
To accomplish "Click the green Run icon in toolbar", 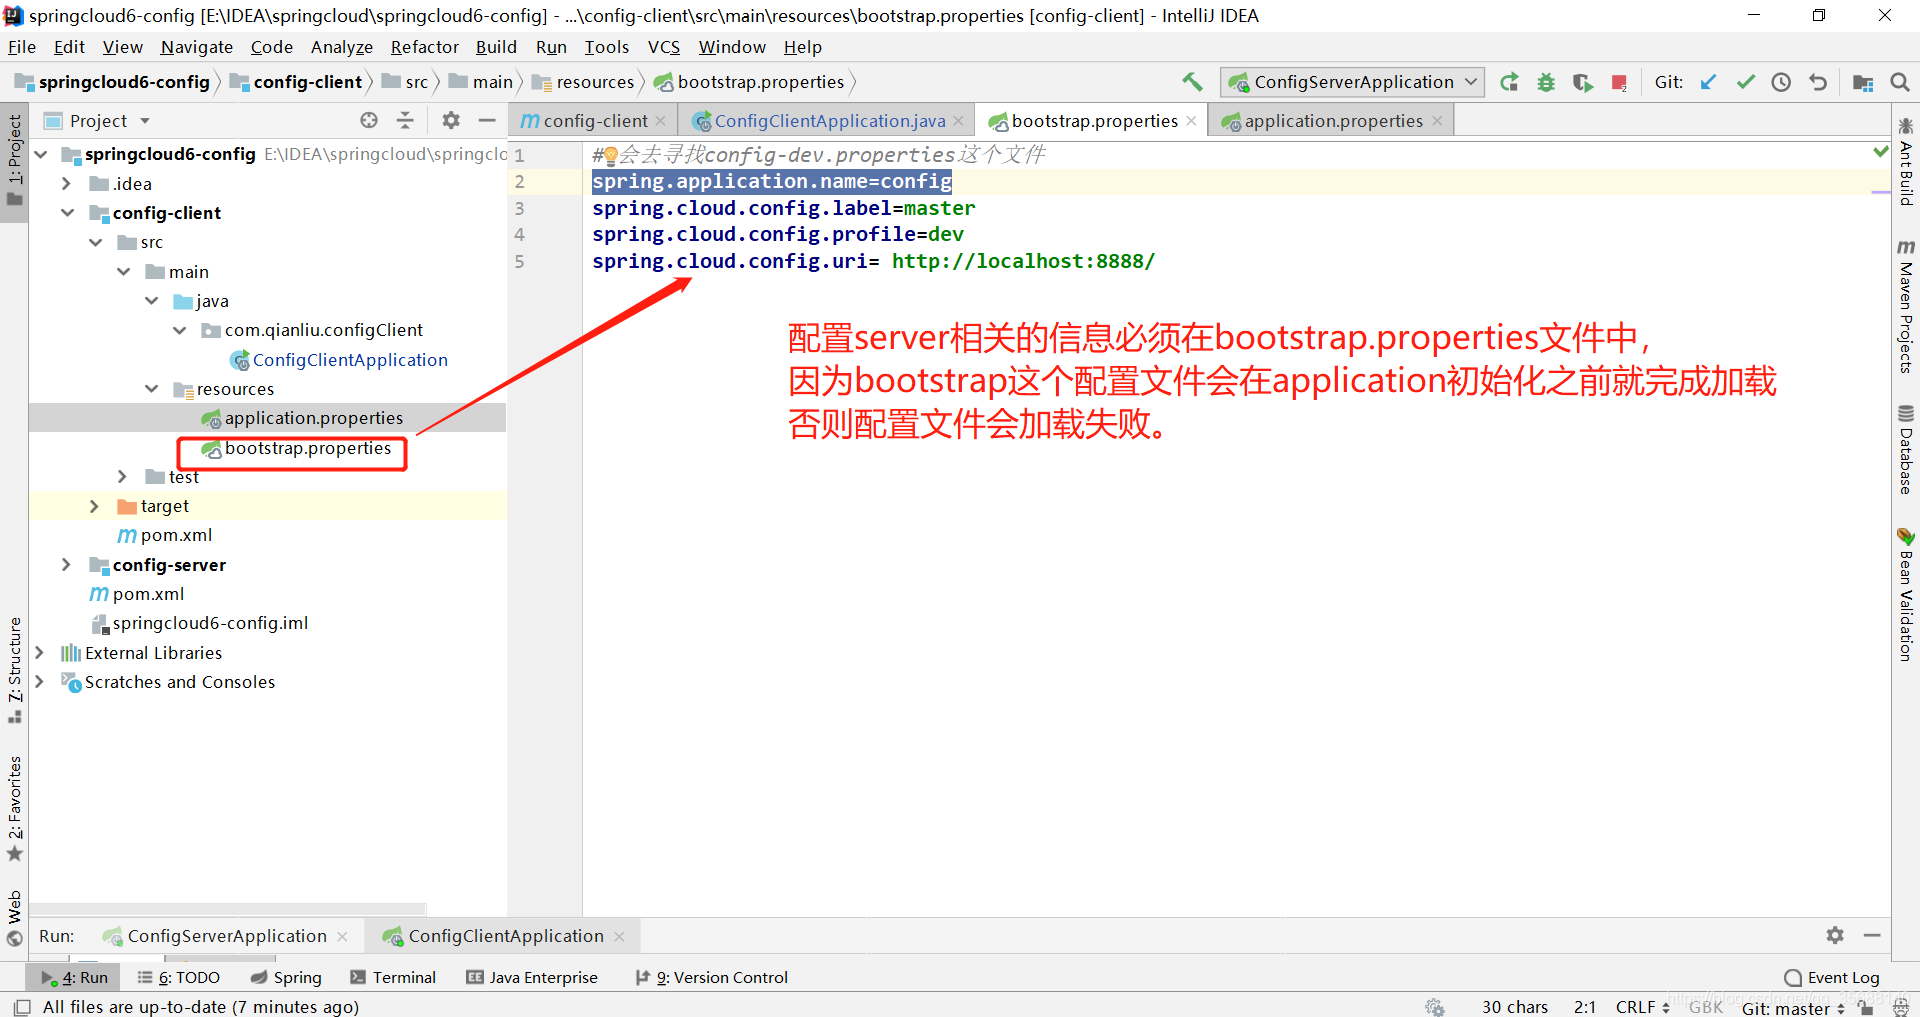I will coord(1509,82).
